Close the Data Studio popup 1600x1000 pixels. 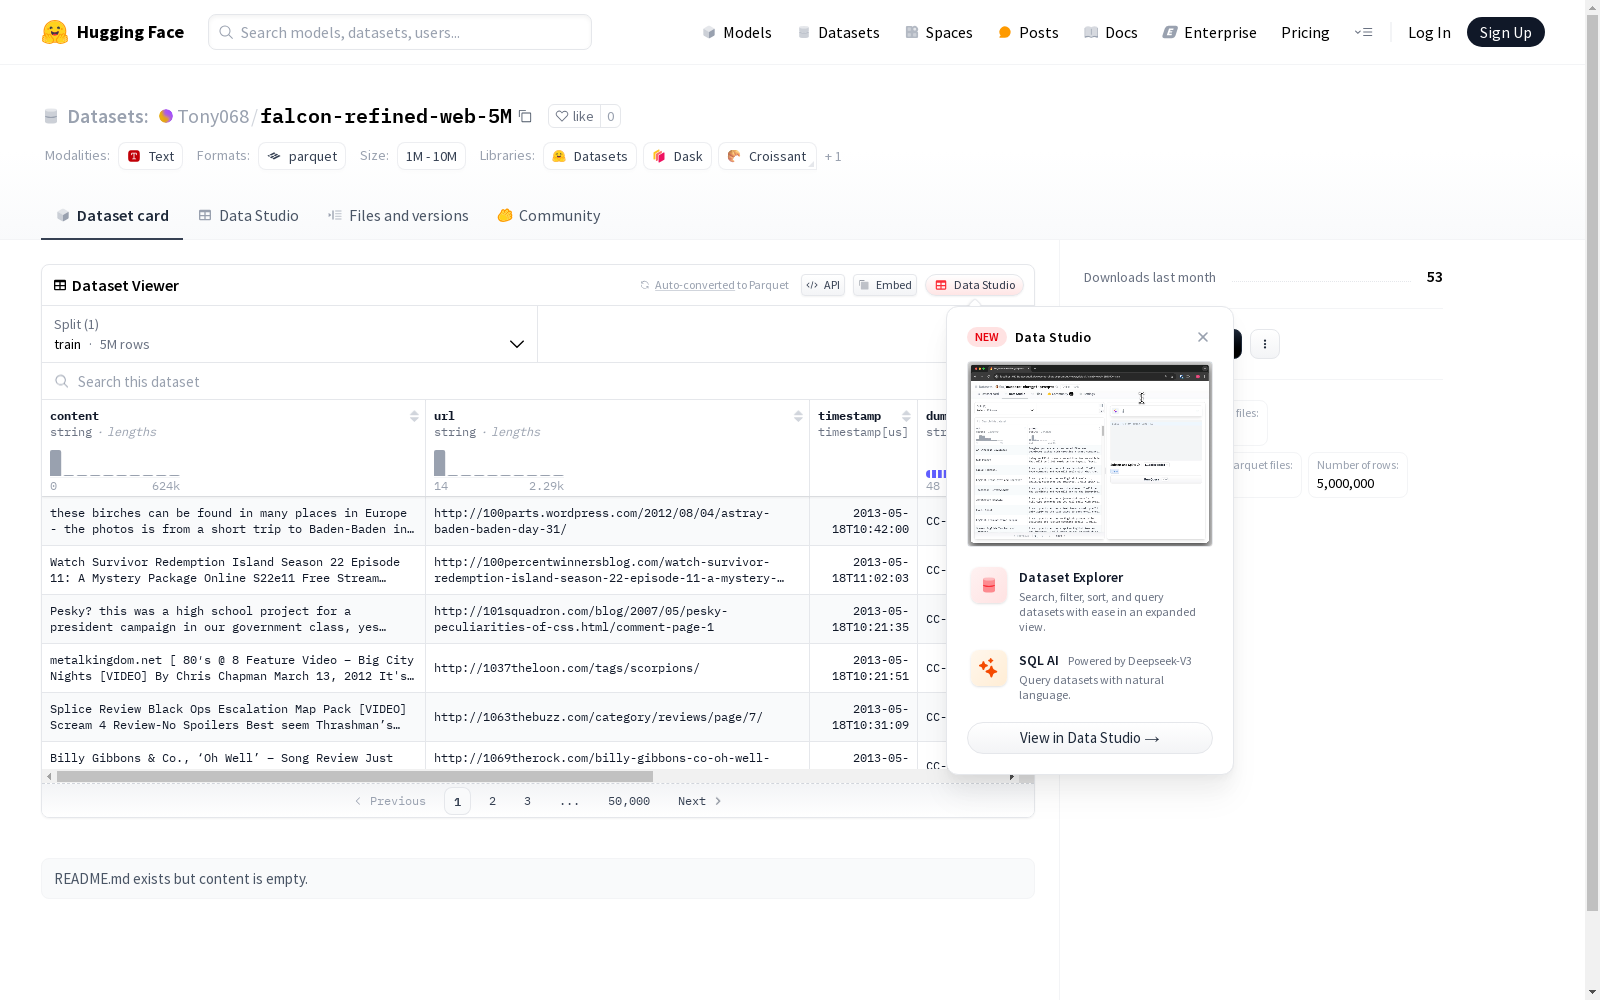click(x=1203, y=337)
